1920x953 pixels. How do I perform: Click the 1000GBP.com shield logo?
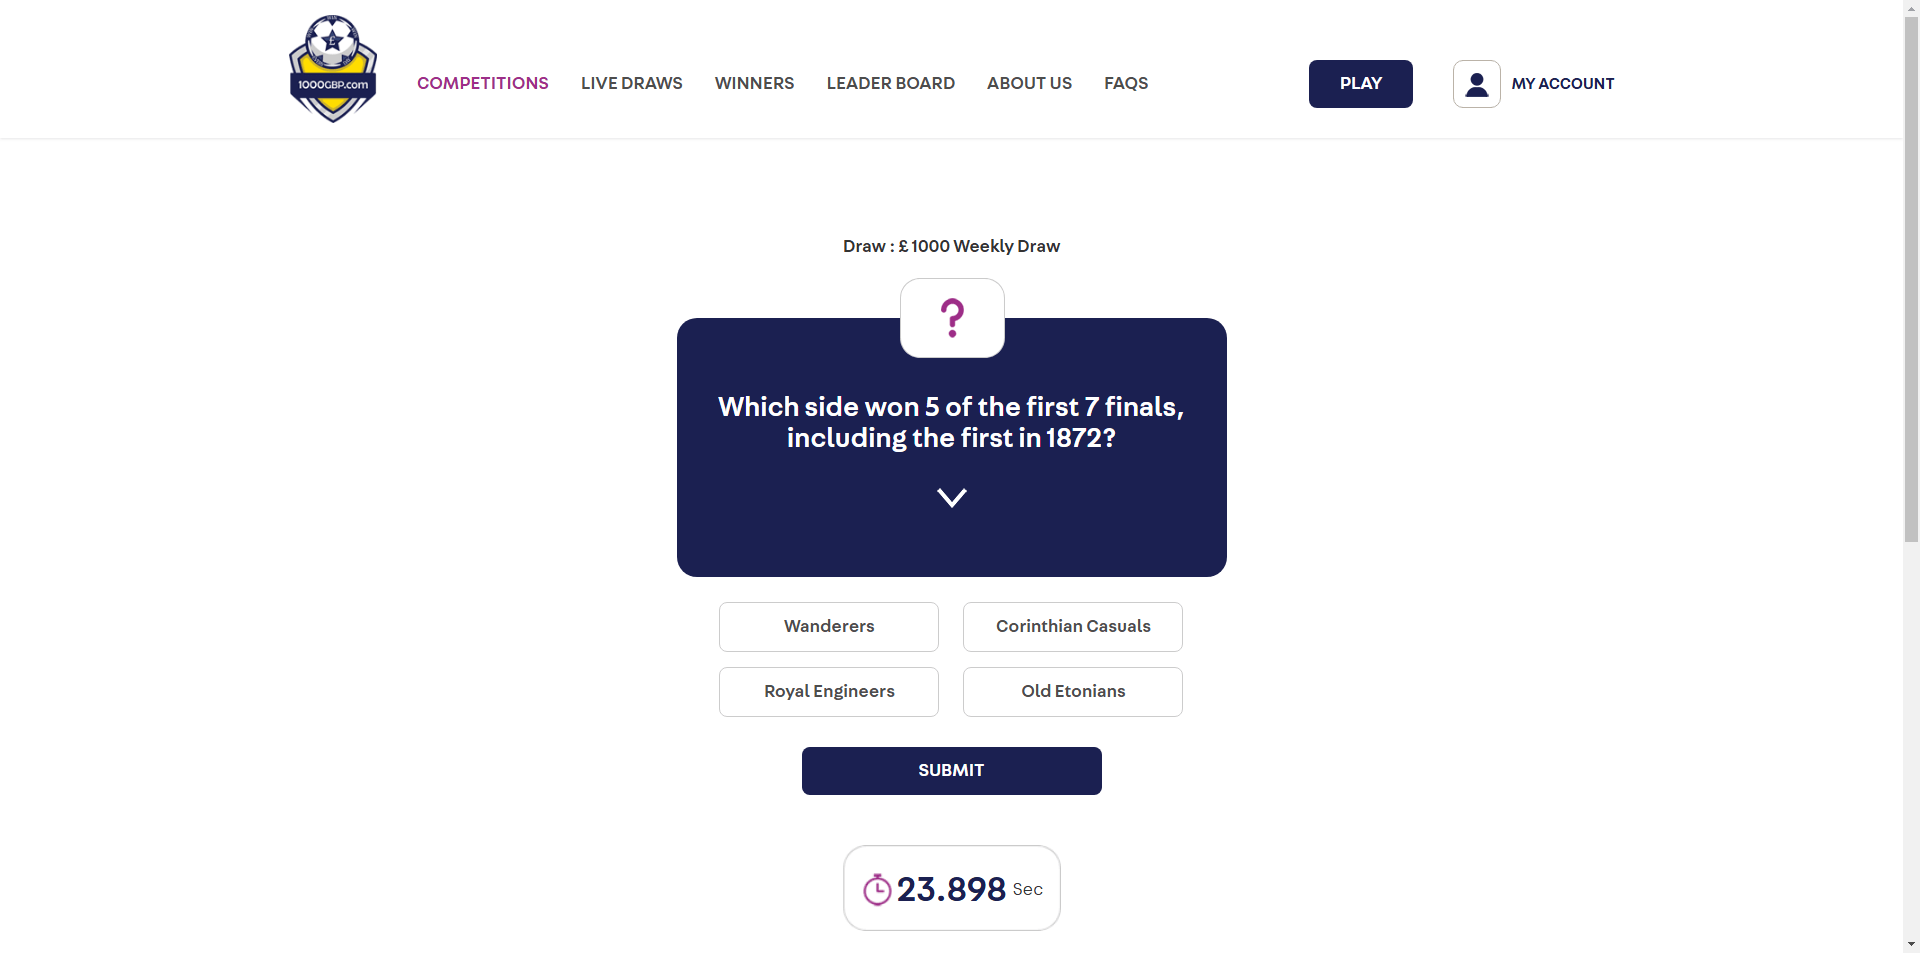tap(333, 69)
